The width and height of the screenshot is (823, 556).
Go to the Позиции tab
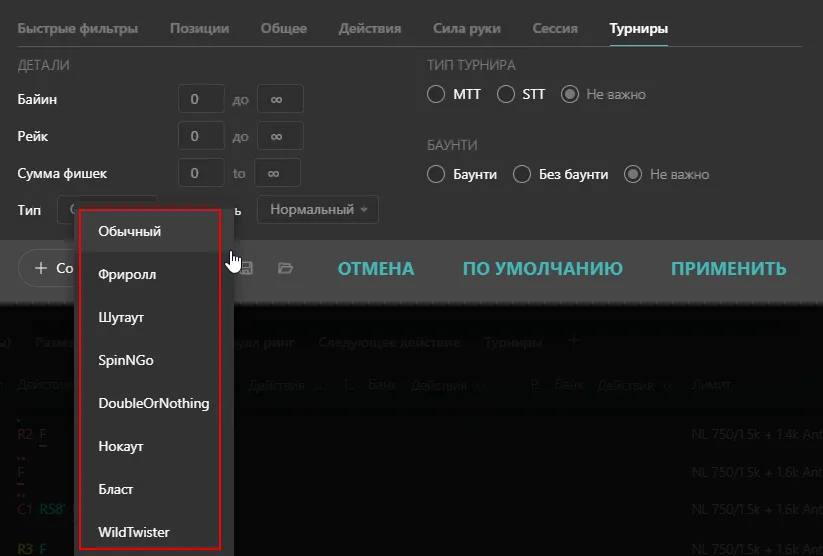coord(199,28)
